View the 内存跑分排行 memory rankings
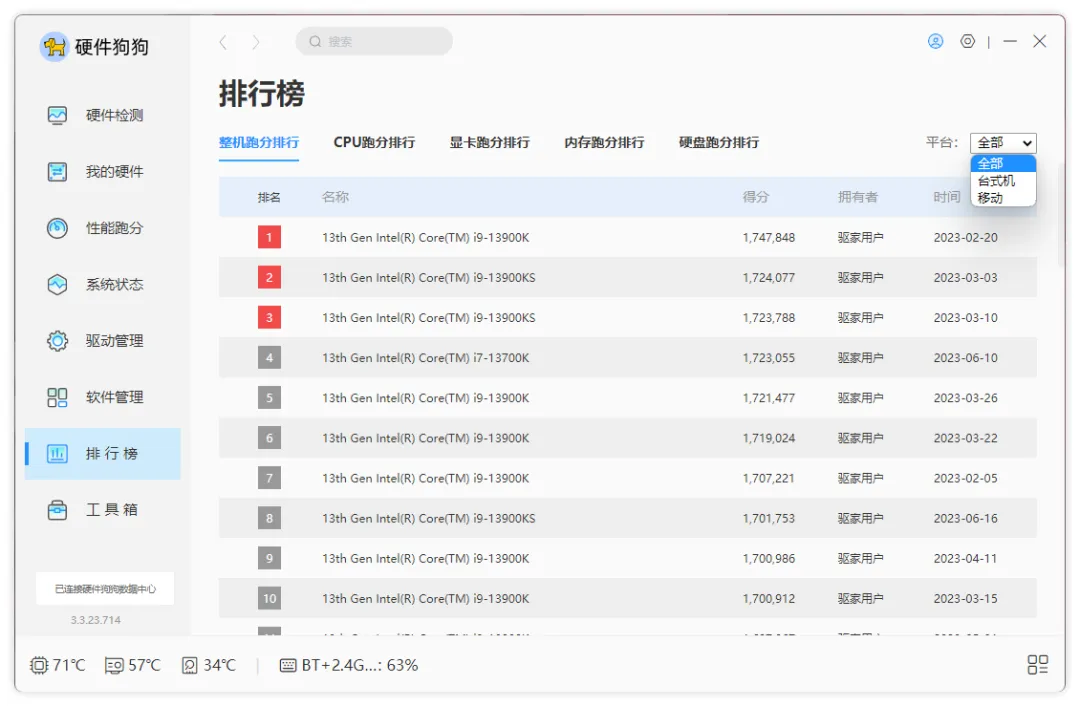Image resolution: width=1080 pixels, height=706 pixels. (606, 142)
